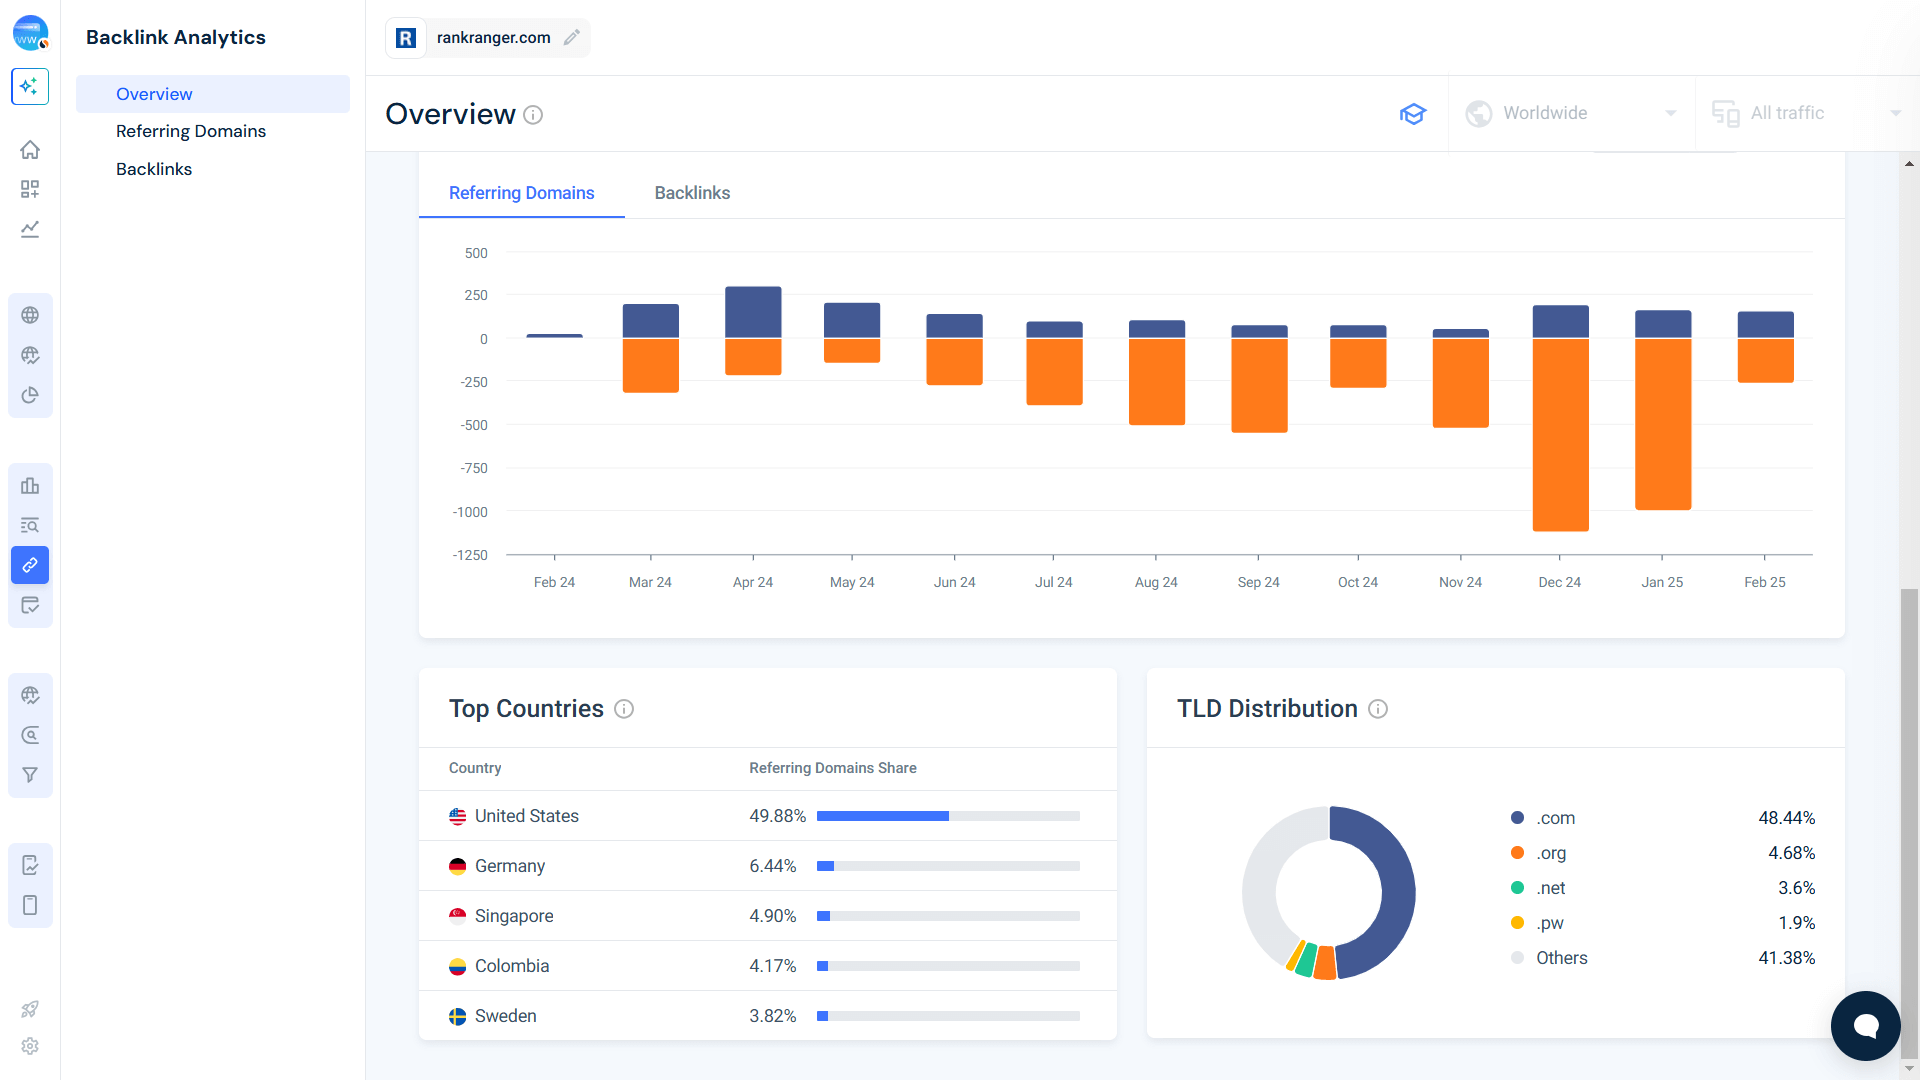
Task: Select the Referring Domains sidebar menu item
Action: pos(191,131)
